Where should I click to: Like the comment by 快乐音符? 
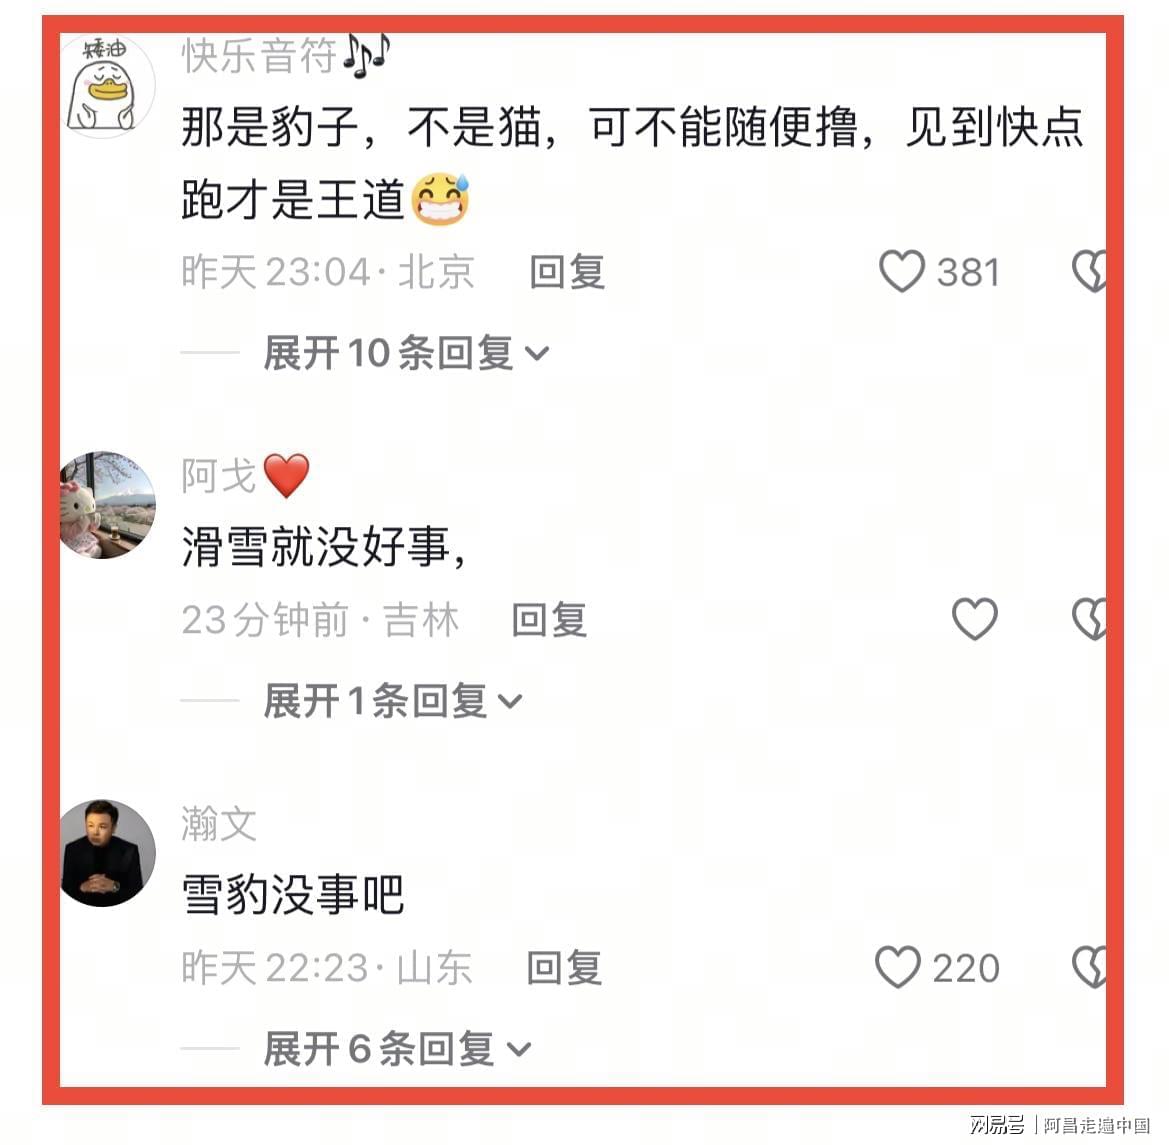click(x=902, y=271)
